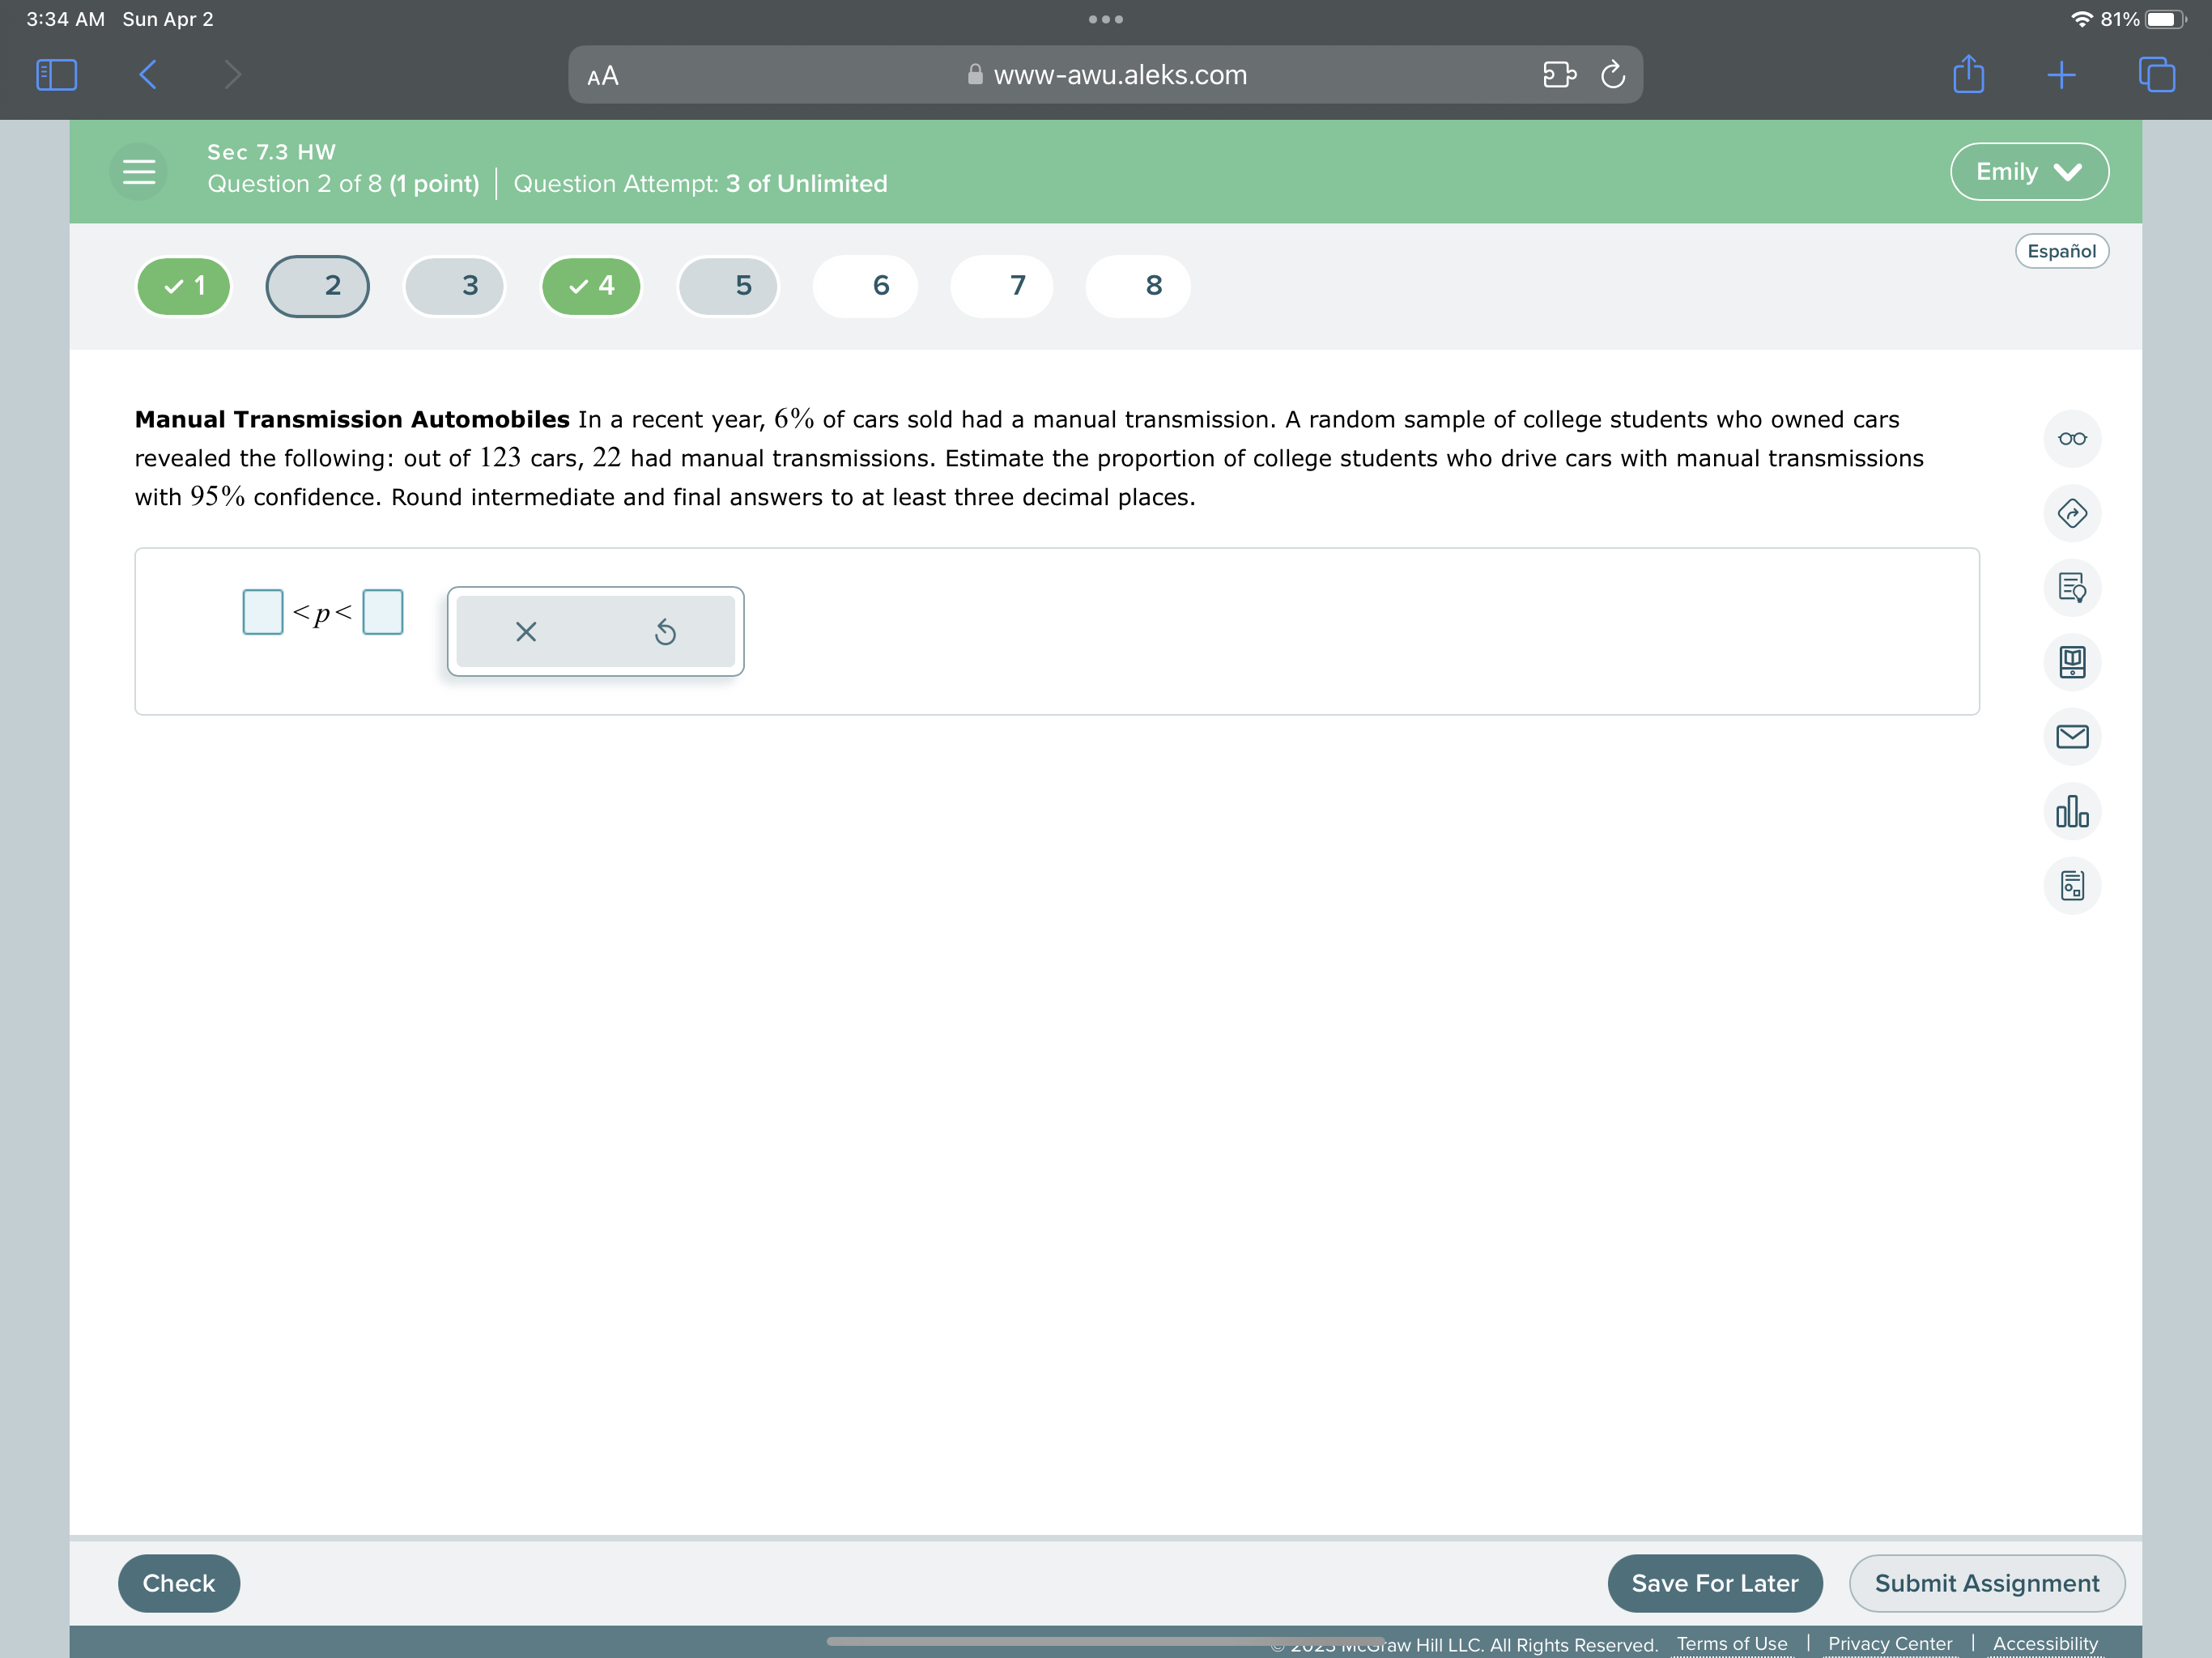Click the lower bound answer box
Viewport: 2212px width, 1658px height.
263,612
